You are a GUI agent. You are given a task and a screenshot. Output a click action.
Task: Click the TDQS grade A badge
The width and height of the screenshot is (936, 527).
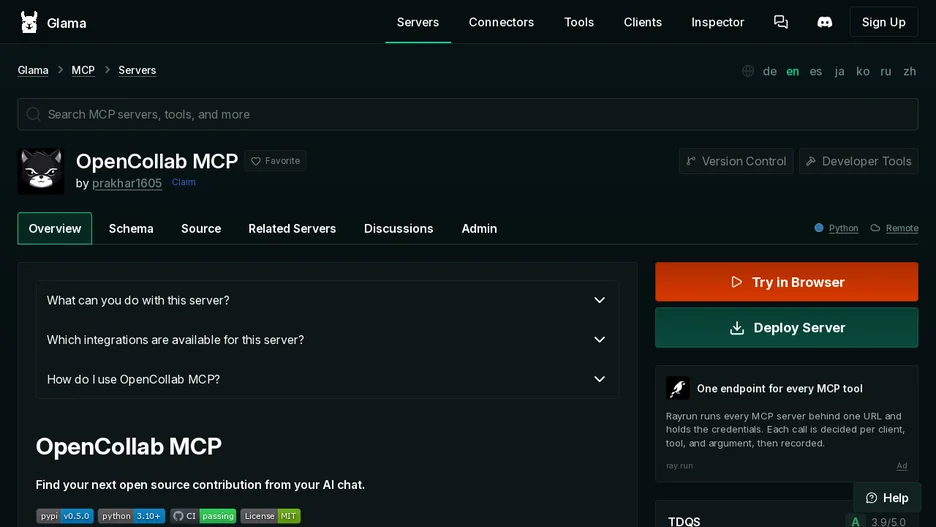click(x=855, y=521)
